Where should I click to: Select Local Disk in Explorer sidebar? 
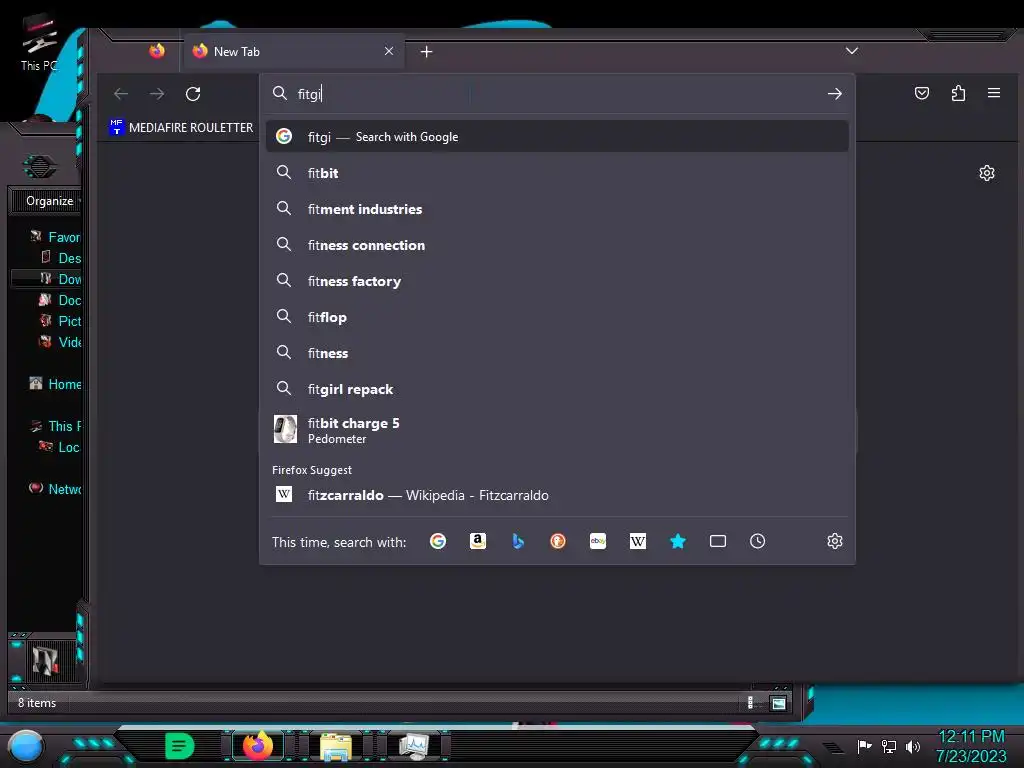pyautogui.click(x=60, y=447)
